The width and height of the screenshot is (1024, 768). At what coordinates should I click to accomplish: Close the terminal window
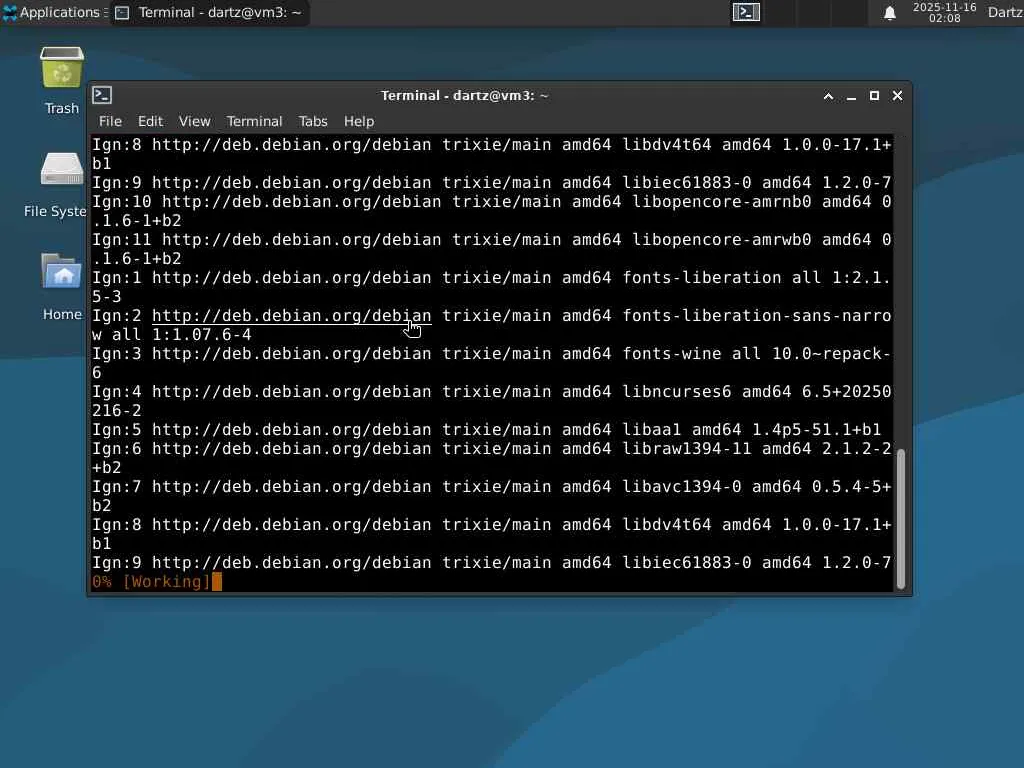tap(897, 96)
